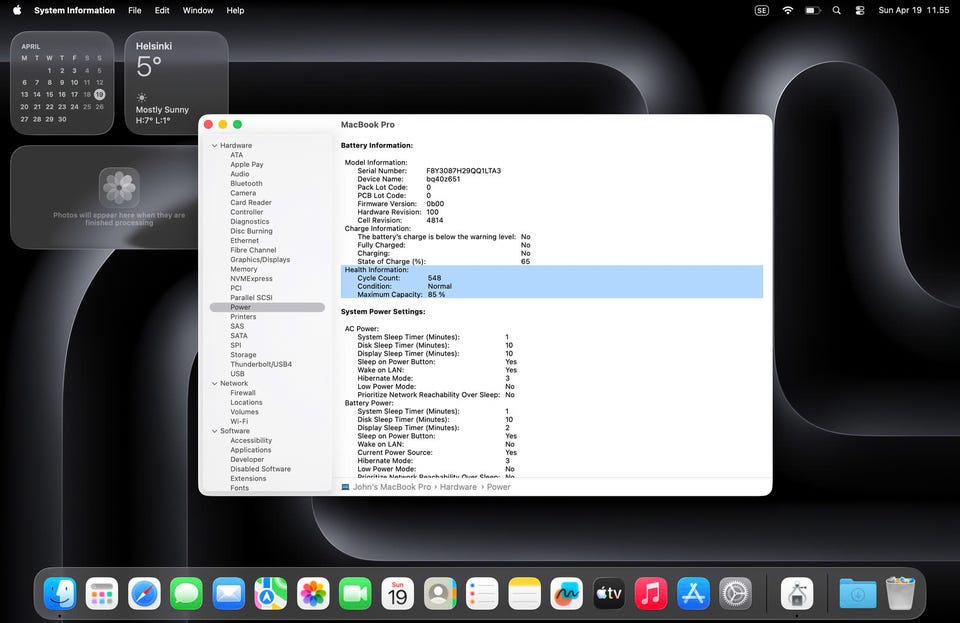Click the Cycle Count value 548
960x623 pixels.
434,278
